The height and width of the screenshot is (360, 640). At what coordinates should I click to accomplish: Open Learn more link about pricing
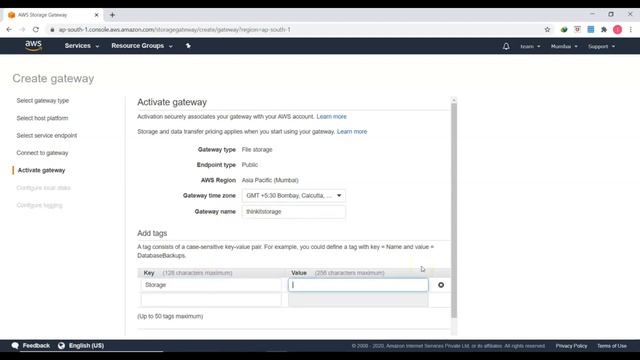[x=352, y=131]
